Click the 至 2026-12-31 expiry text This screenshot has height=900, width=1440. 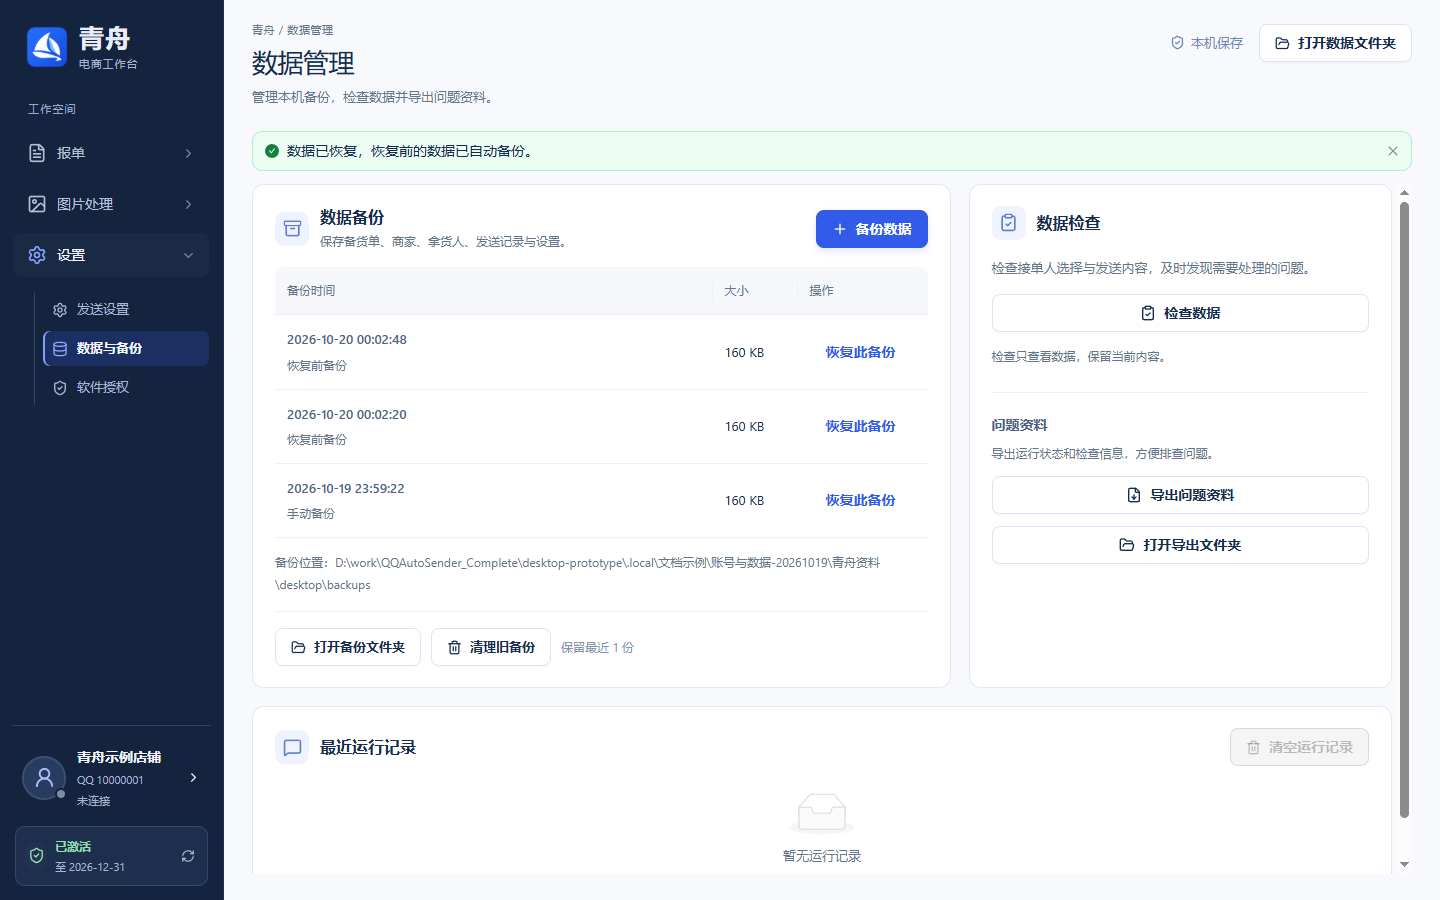pos(90,867)
